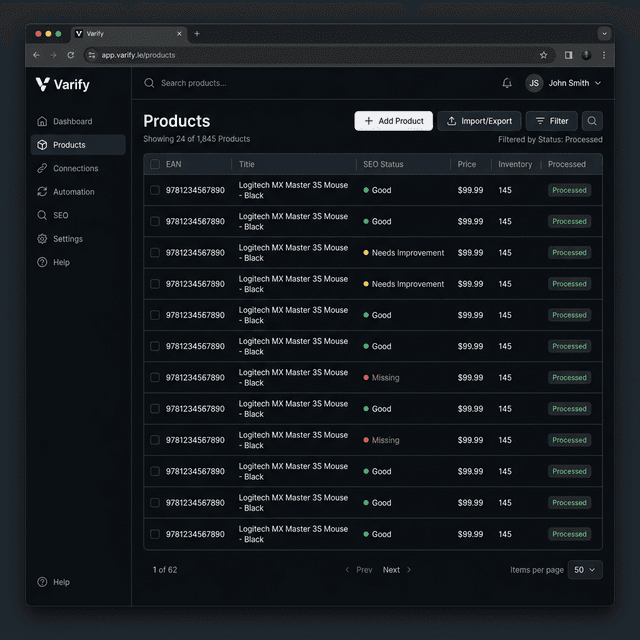Select Products in the sidebar
The width and height of the screenshot is (640, 640).
[x=78, y=145]
